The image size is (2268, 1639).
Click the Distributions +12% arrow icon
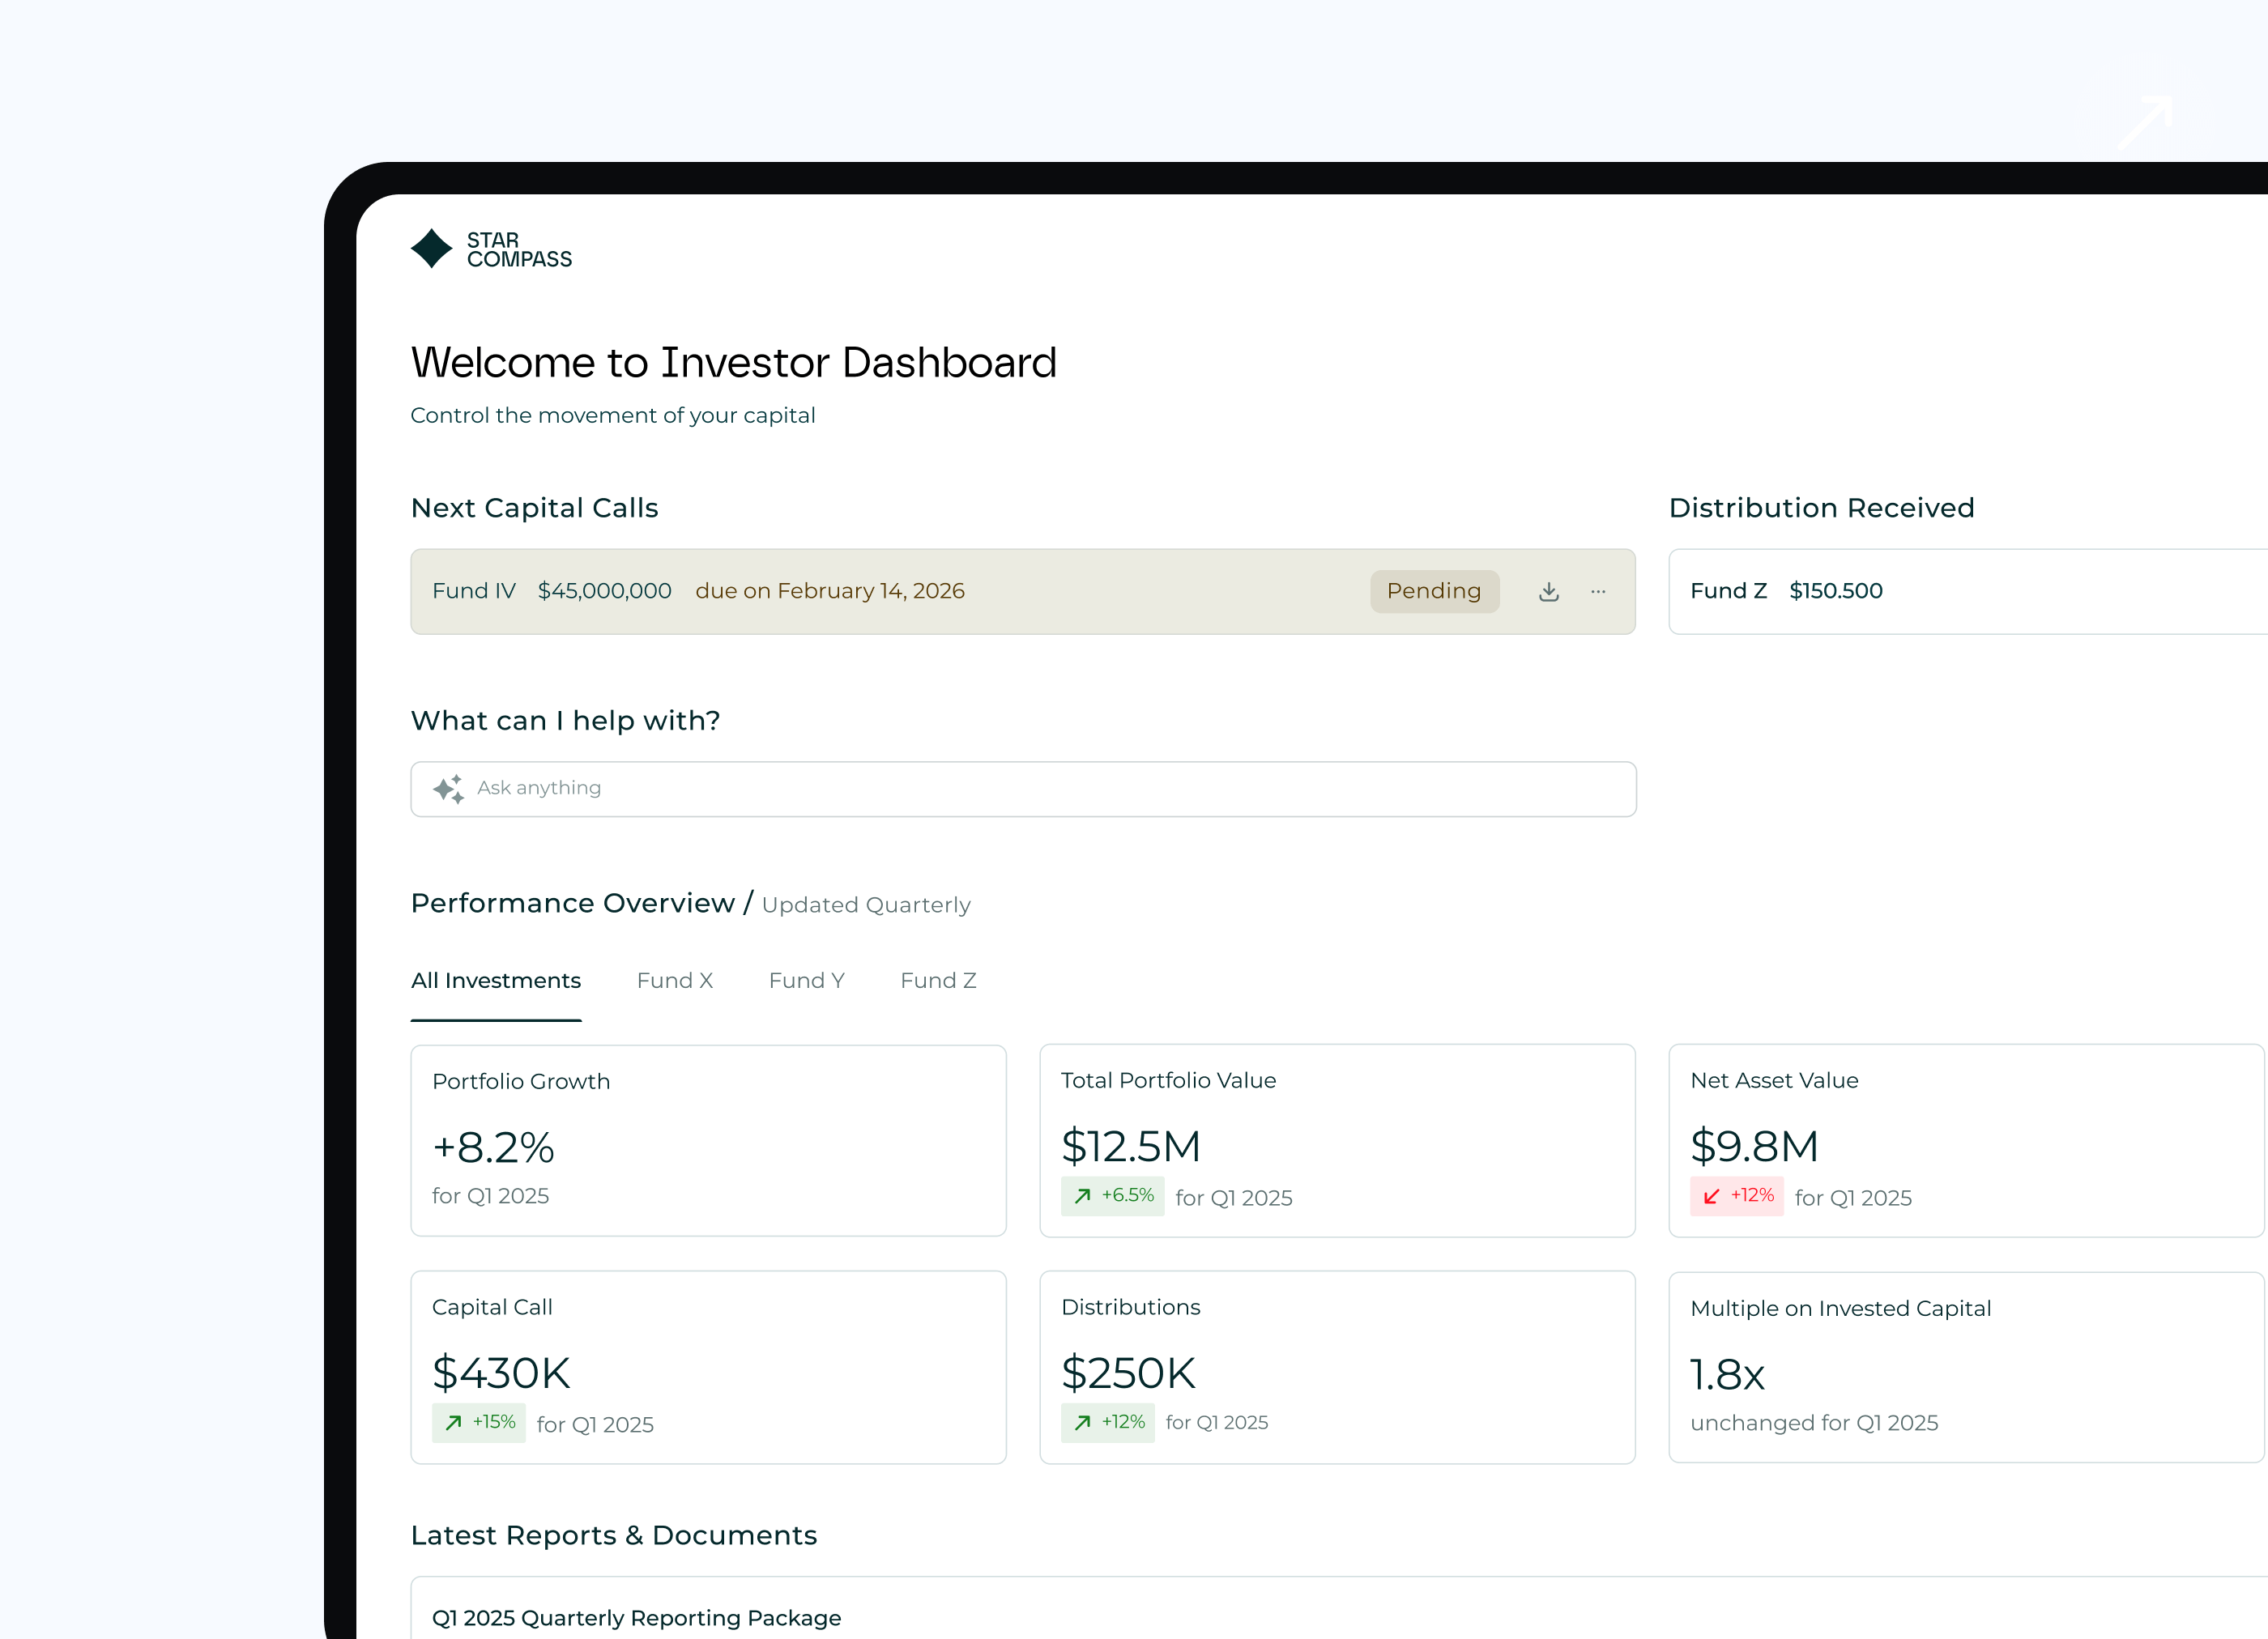click(1082, 1422)
